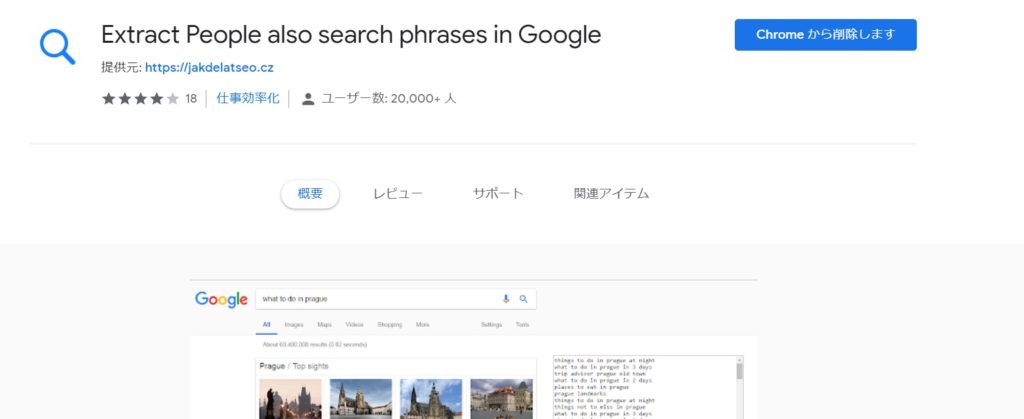The height and width of the screenshot is (419, 1024).
Task: Click the 'All' tab in Google preview
Action: pyautogui.click(x=266, y=324)
